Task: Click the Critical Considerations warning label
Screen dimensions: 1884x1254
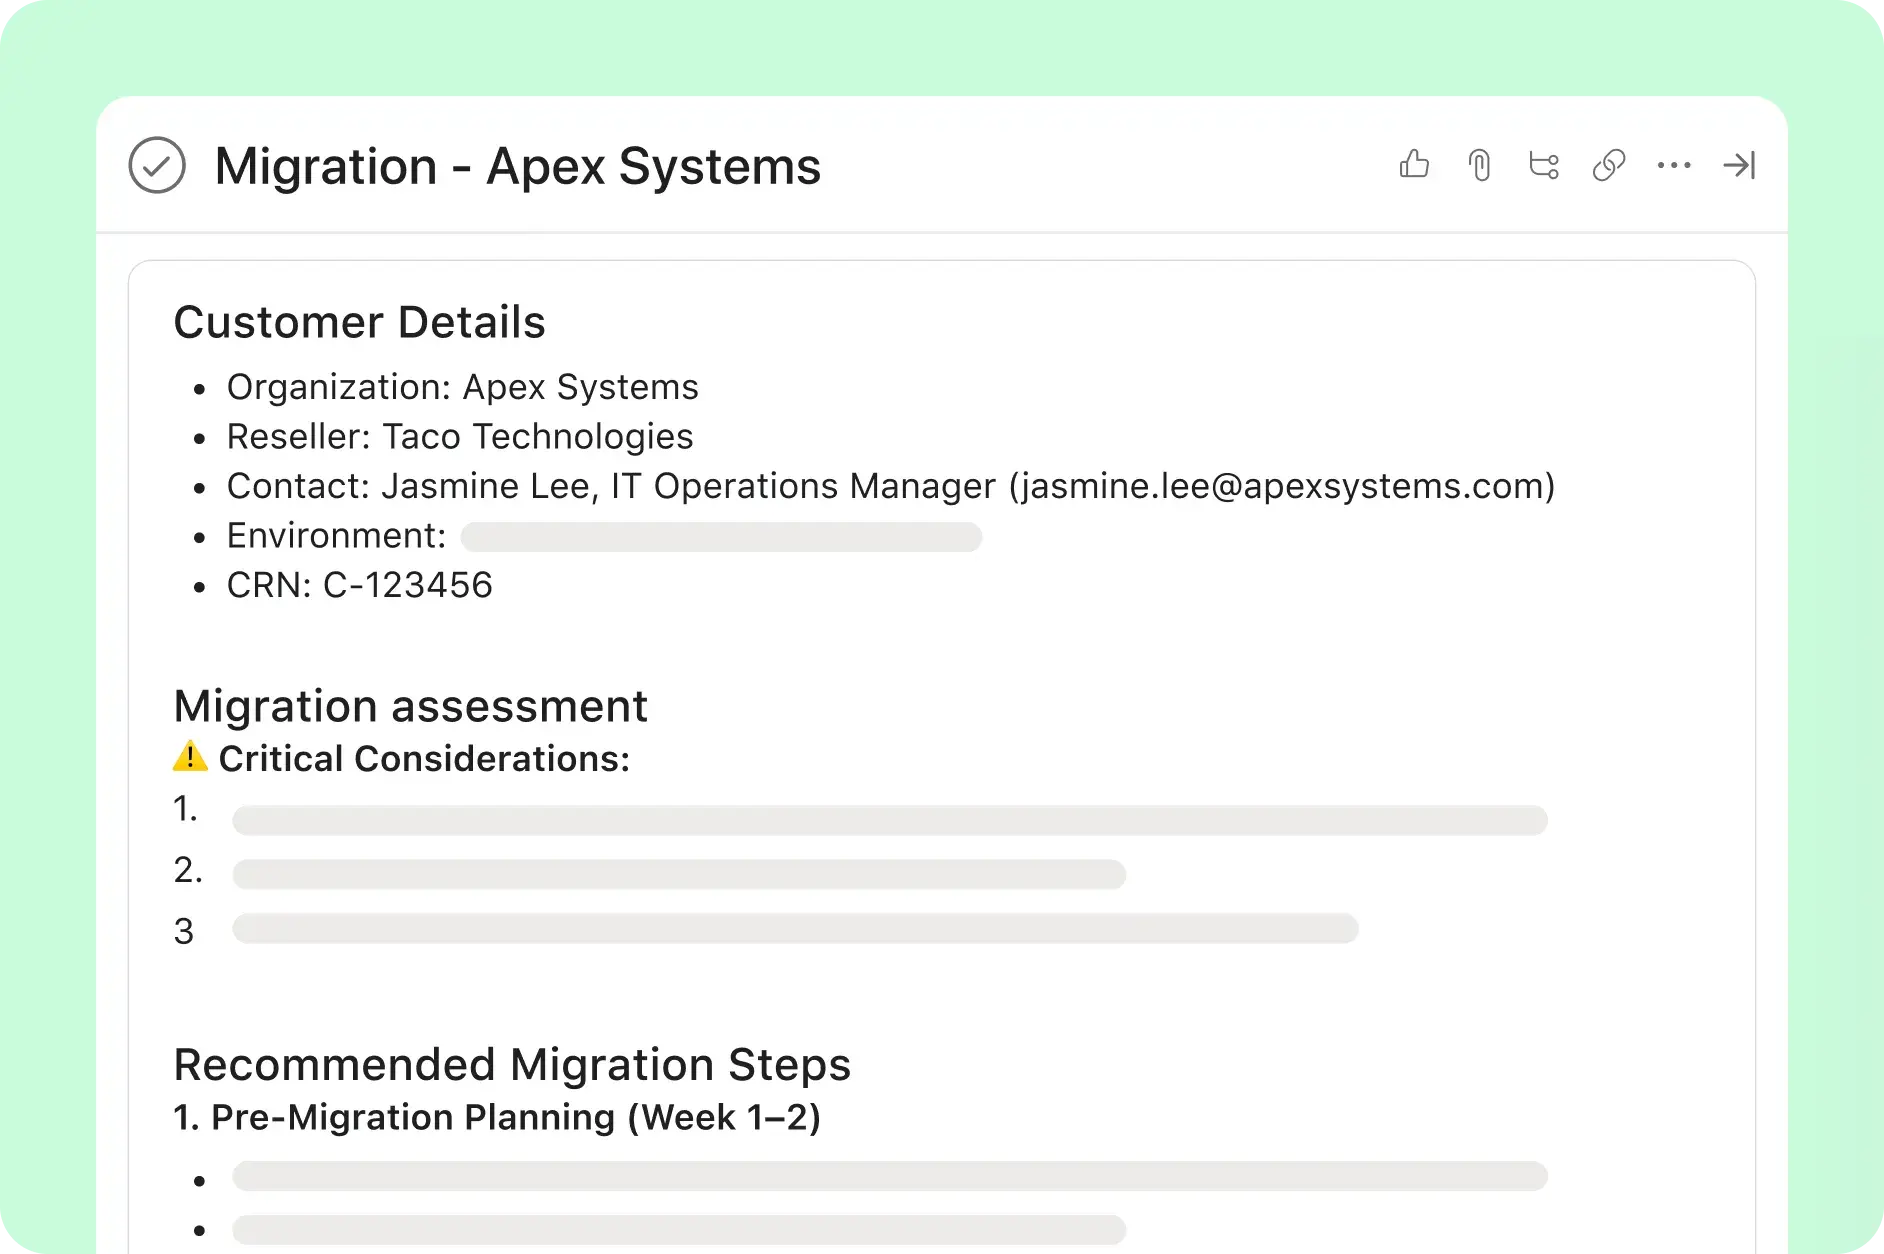Action: click(424, 759)
